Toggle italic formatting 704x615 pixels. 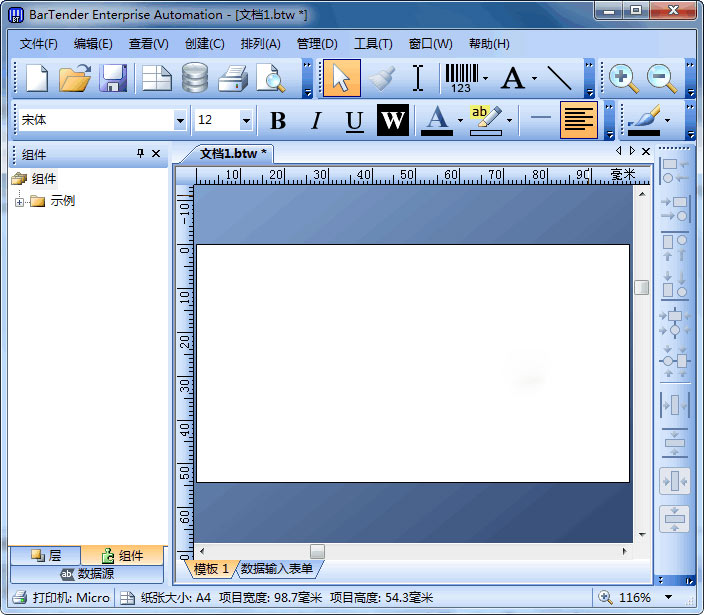[316, 120]
